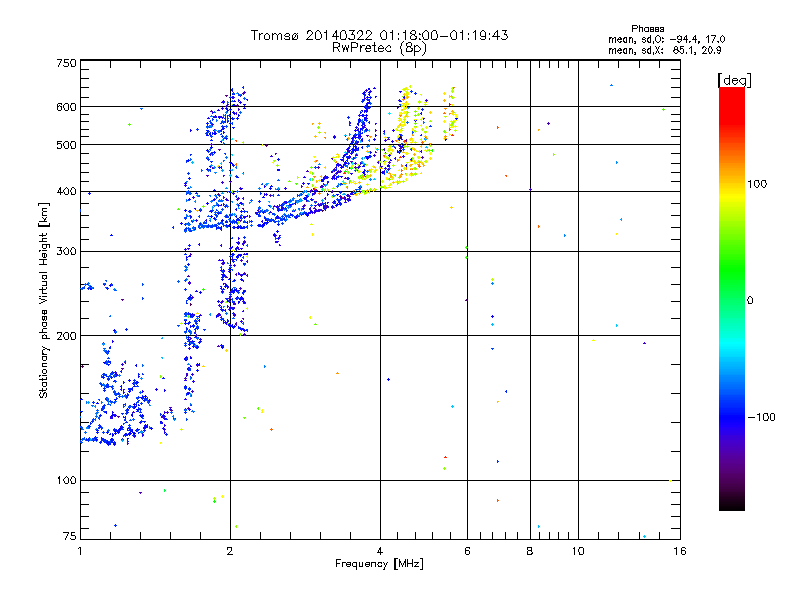Click colorbar tick label '100'

tap(757, 184)
